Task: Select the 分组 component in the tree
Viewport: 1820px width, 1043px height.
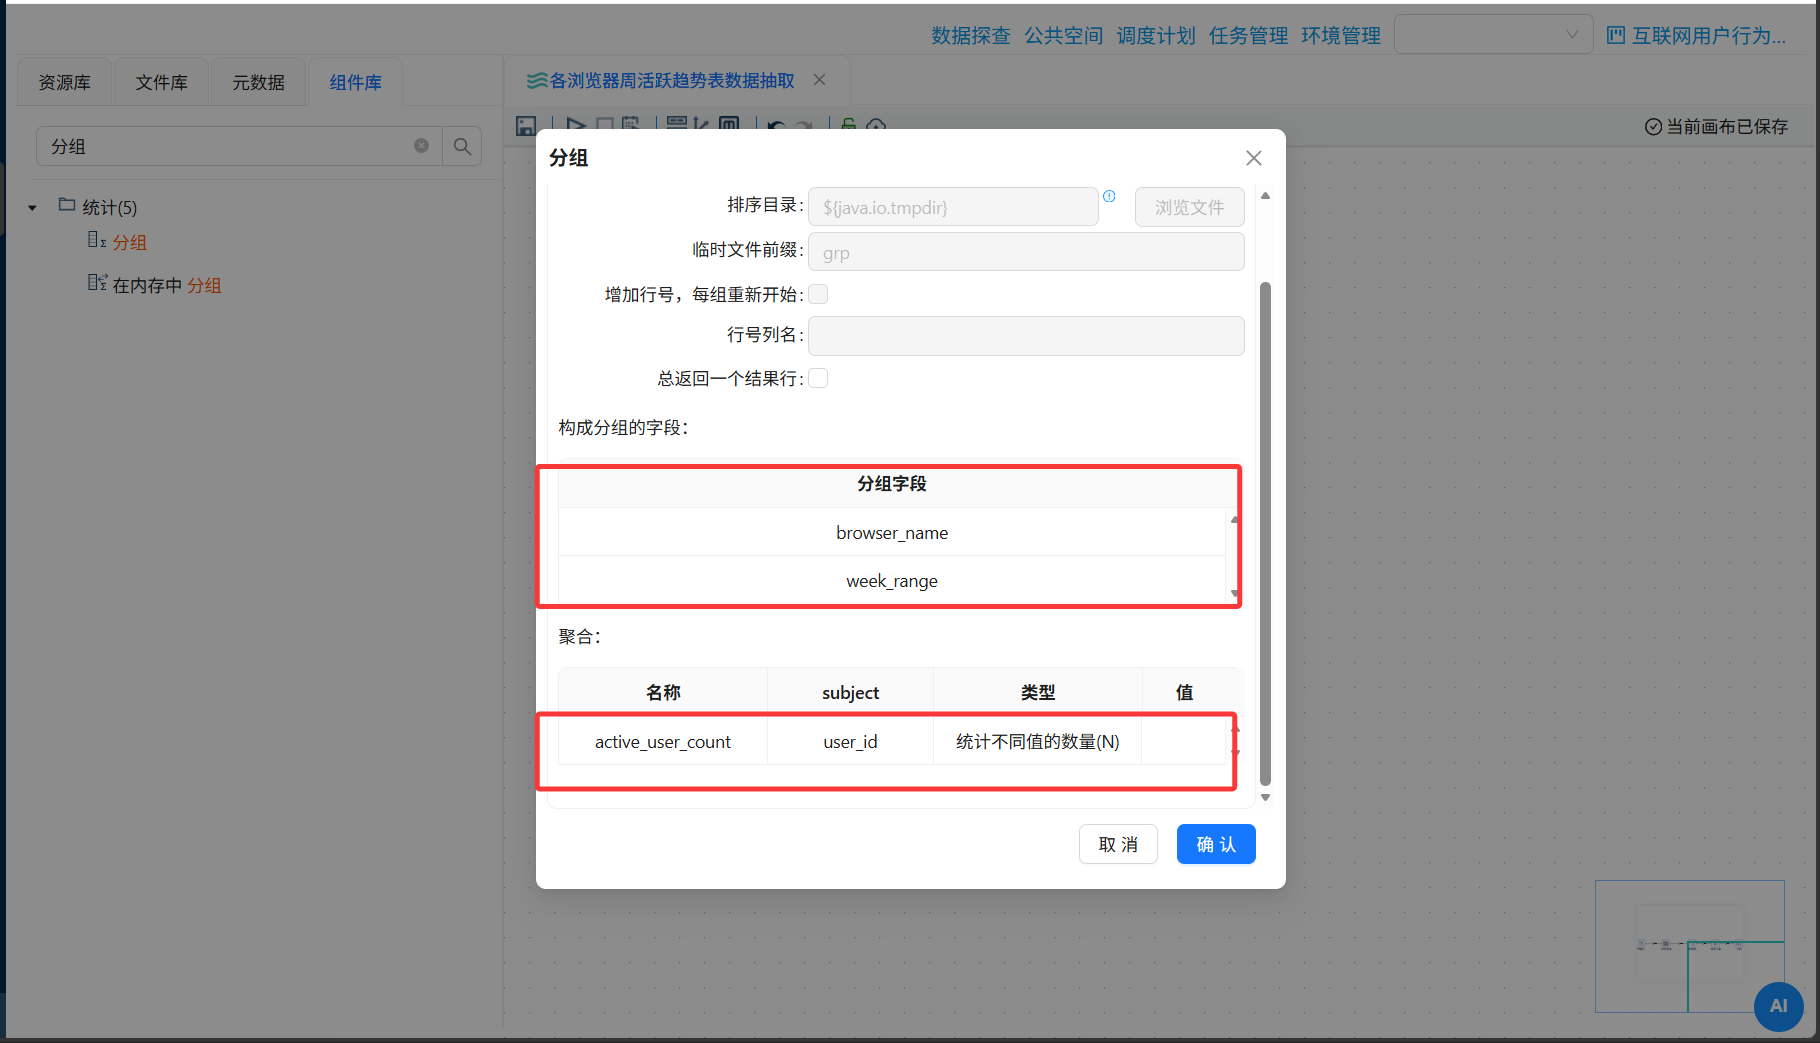Action: point(129,242)
